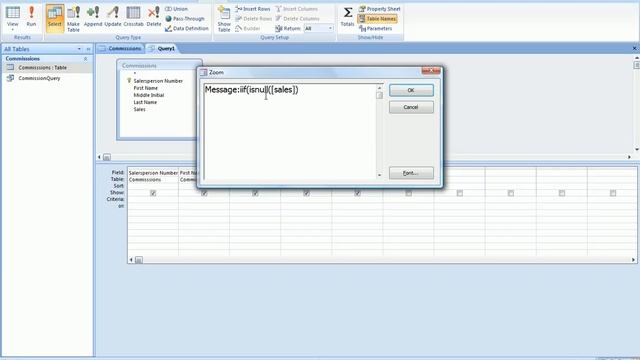Open the Show Table dialog

tap(224, 18)
